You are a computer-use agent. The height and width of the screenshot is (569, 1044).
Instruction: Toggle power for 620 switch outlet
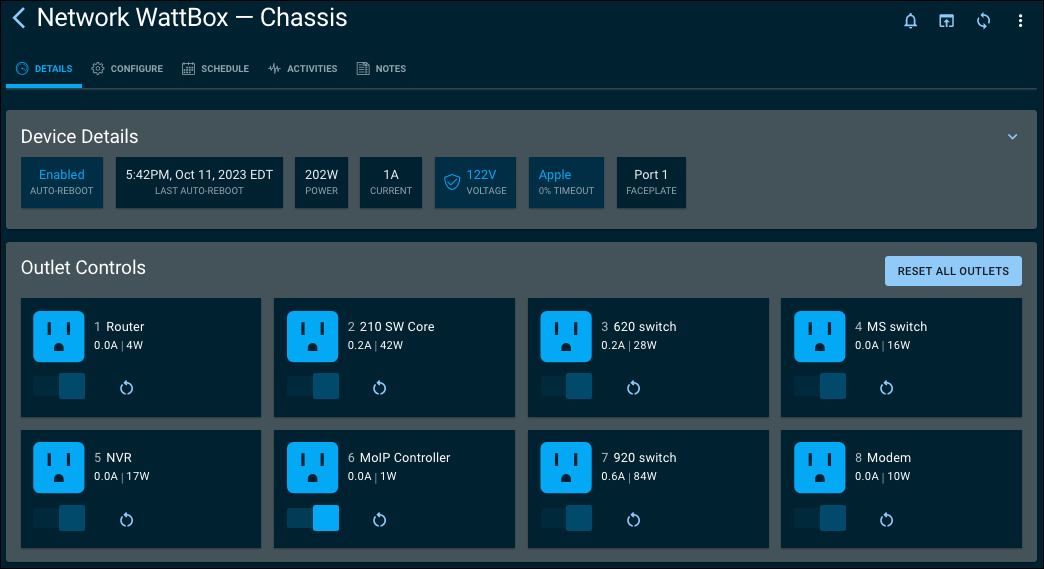pyautogui.click(x=566, y=386)
